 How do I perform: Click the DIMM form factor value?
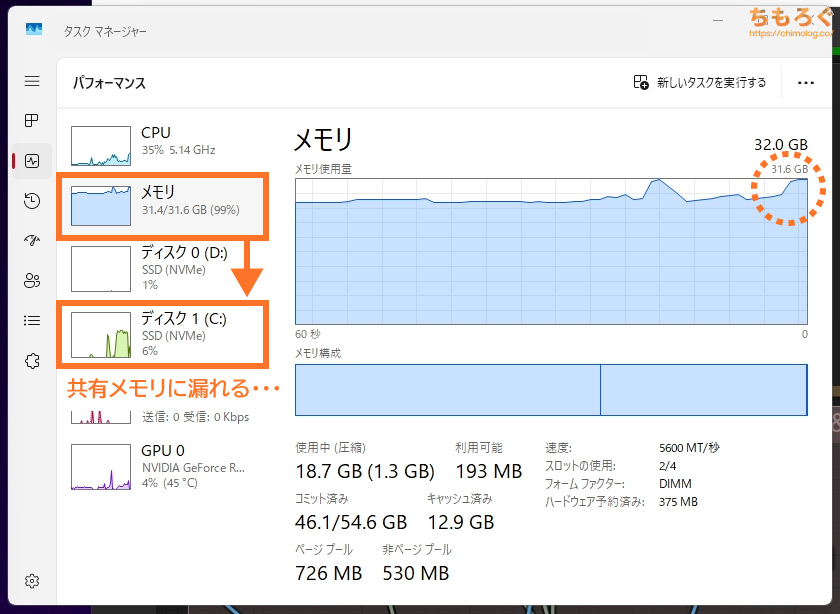(x=675, y=484)
